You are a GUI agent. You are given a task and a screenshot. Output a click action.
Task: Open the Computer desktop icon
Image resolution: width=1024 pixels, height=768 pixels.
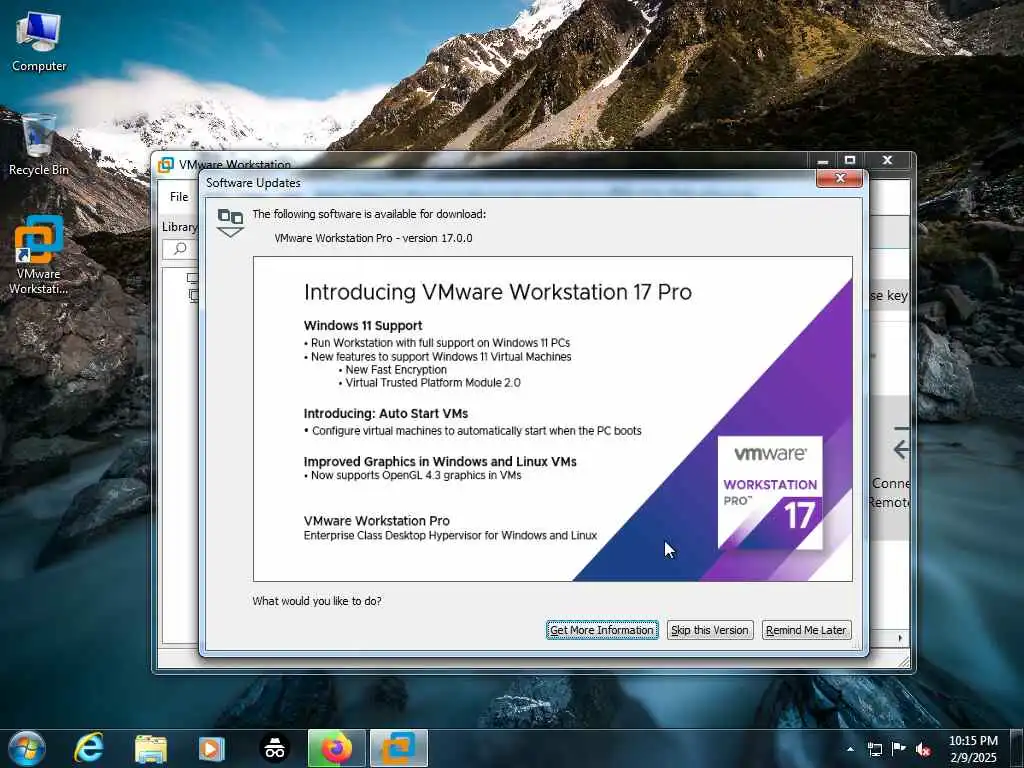point(39,41)
